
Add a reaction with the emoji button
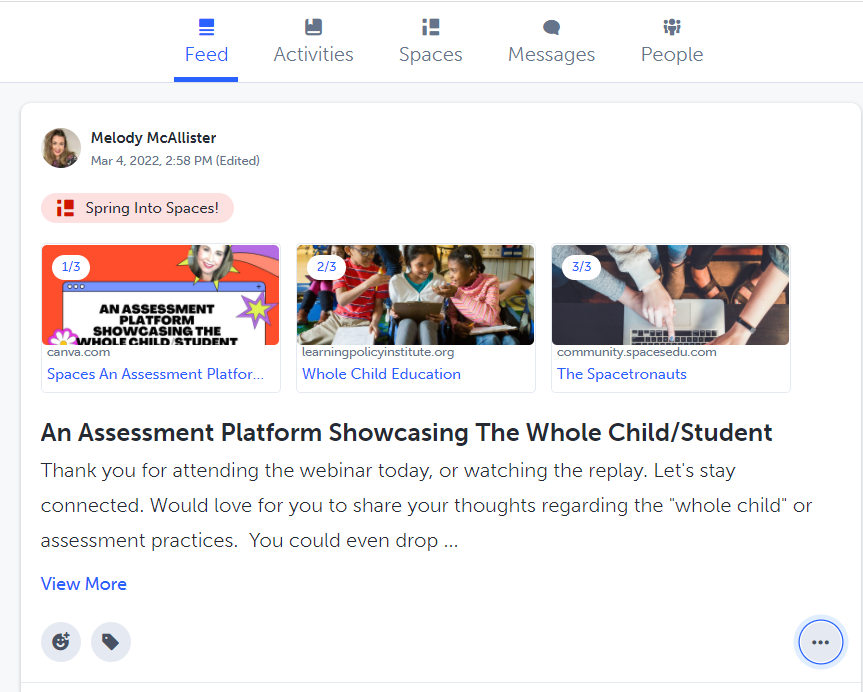pyautogui.click(x=61, y=642)
